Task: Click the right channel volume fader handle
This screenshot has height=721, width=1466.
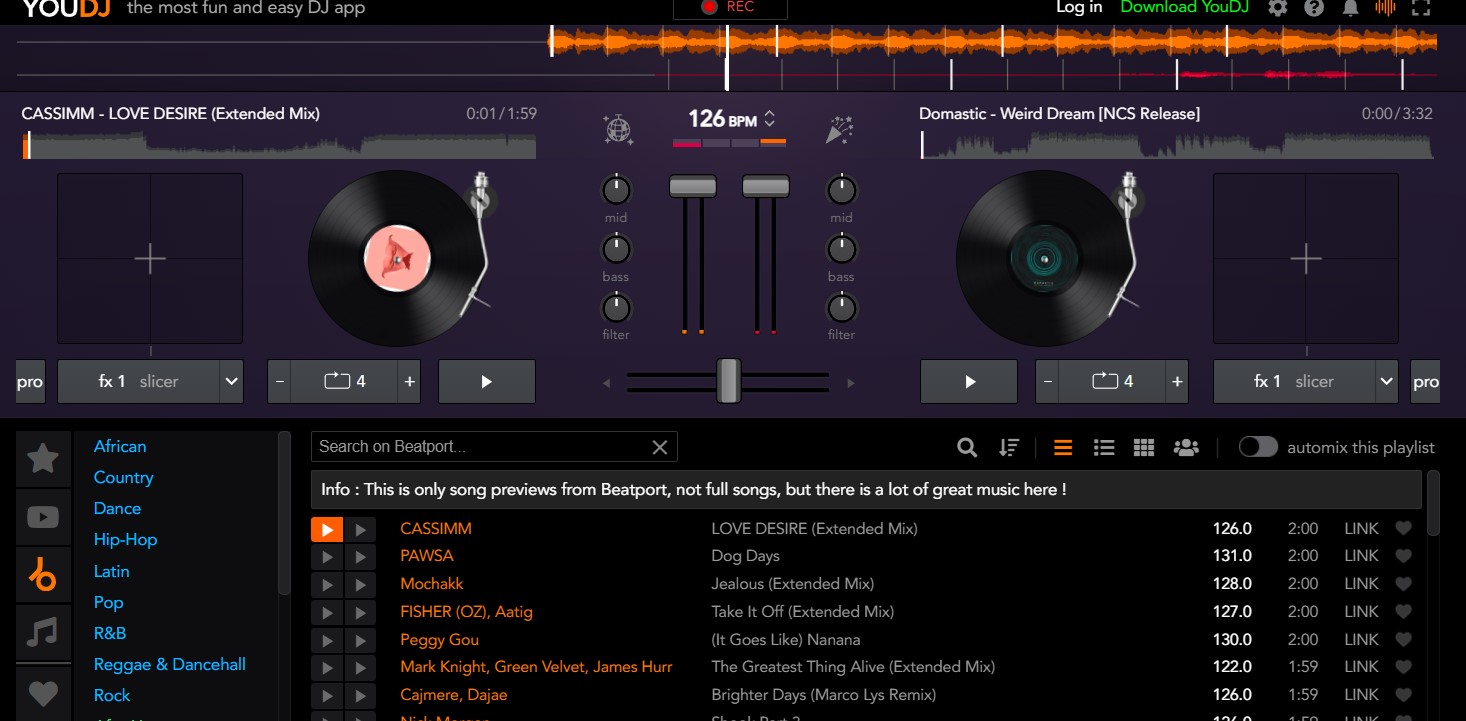Action: 766,186
